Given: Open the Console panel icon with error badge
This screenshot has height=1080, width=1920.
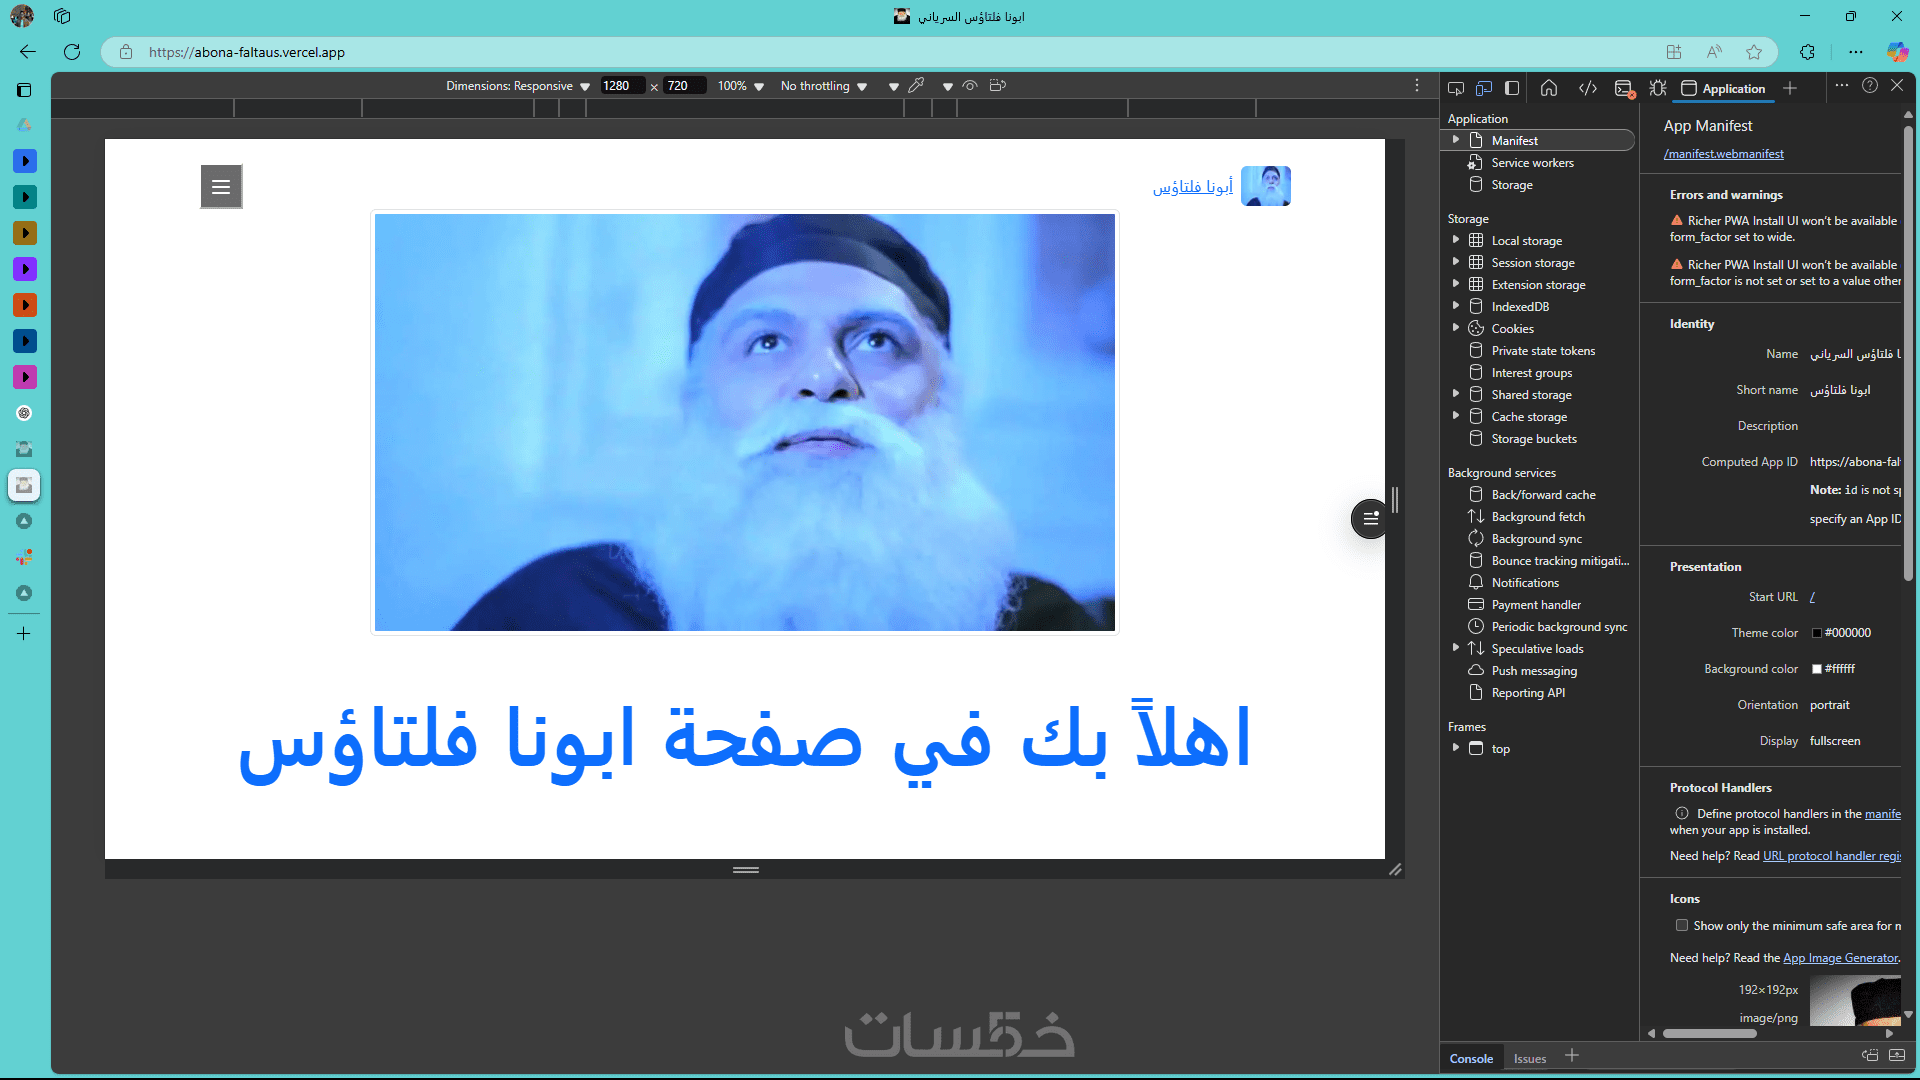Looking at the screenshot, I should [1624, 88].
